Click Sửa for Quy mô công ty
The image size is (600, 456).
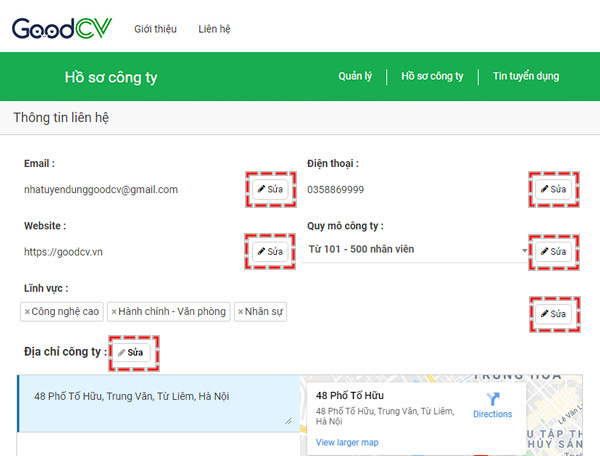[x=553, y=250]
